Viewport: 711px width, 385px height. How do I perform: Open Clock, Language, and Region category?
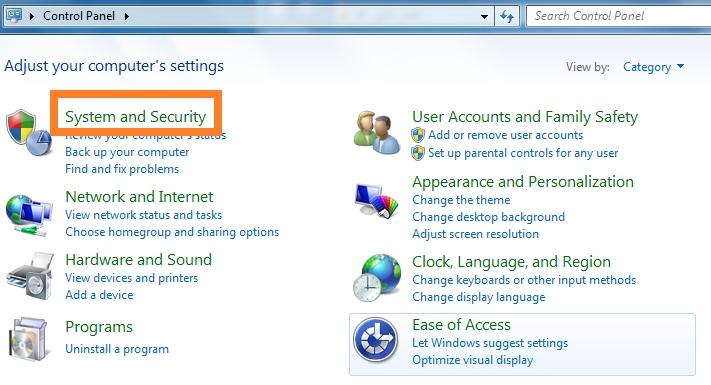pos(511,262)
